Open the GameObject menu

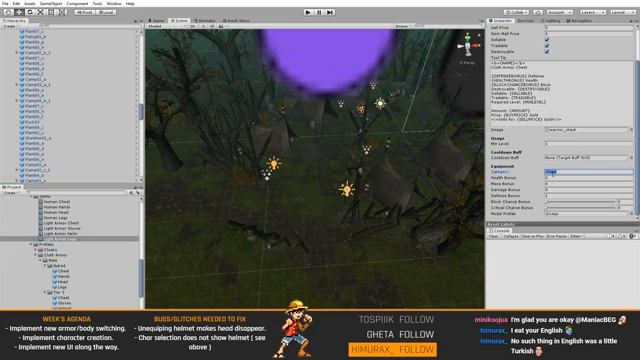pos(51,3)
